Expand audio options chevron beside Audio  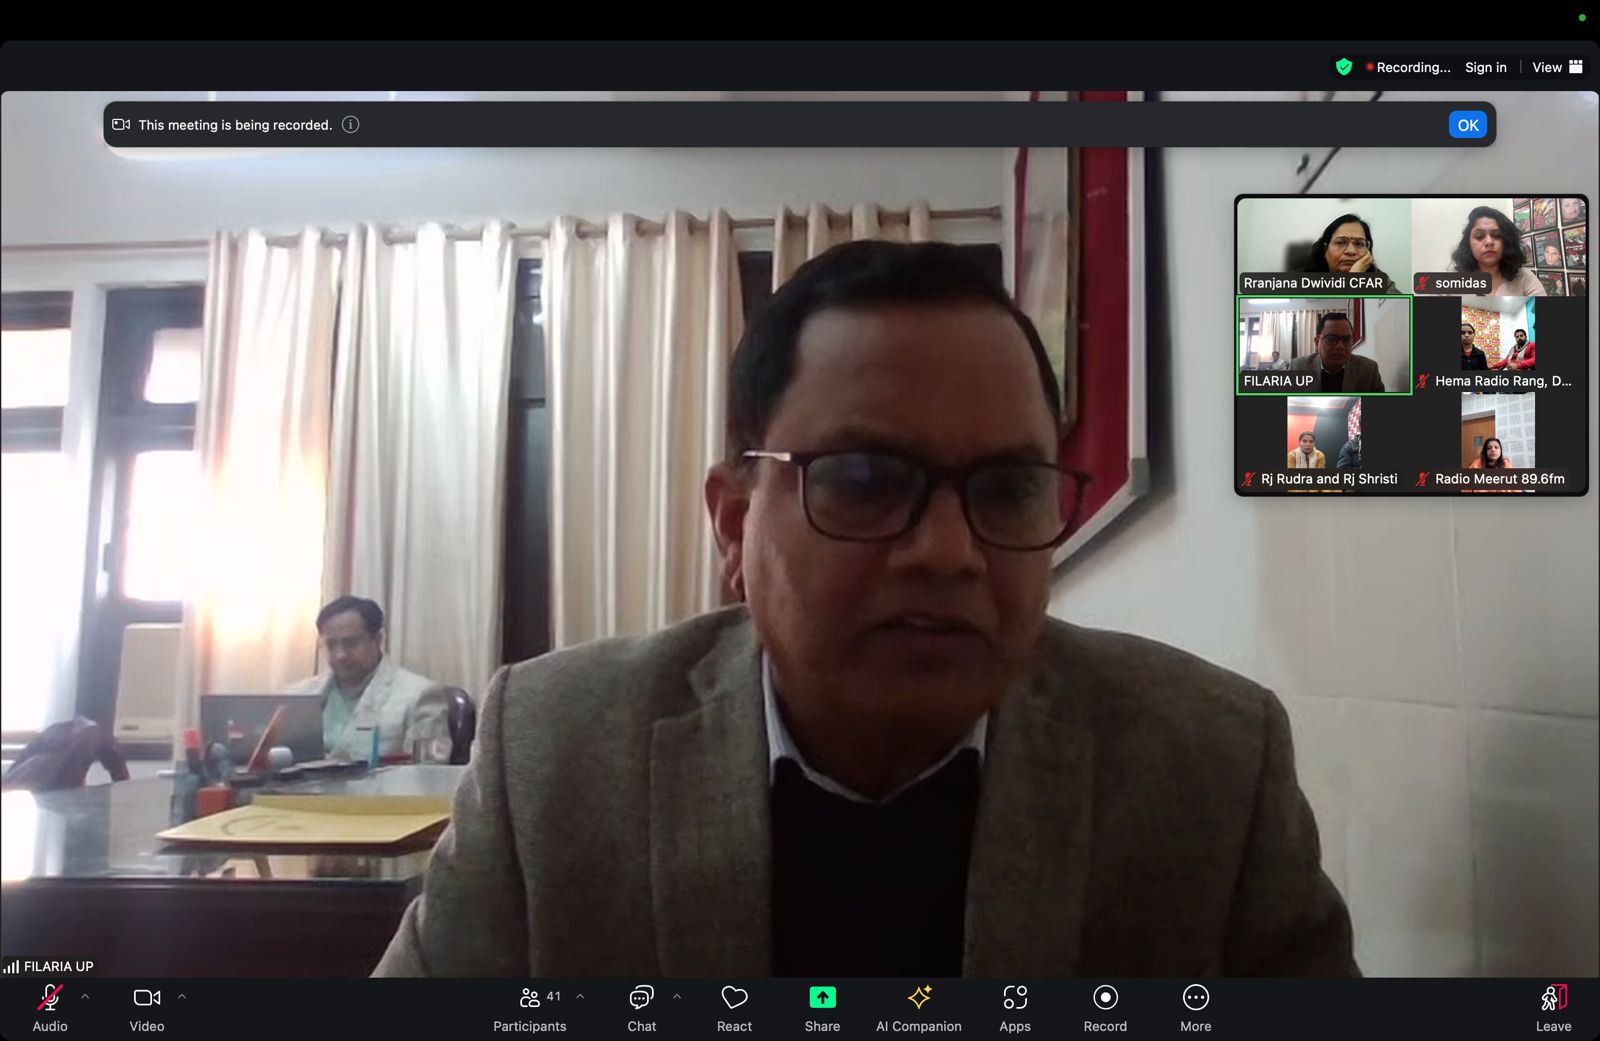click(x=85, y=997)
